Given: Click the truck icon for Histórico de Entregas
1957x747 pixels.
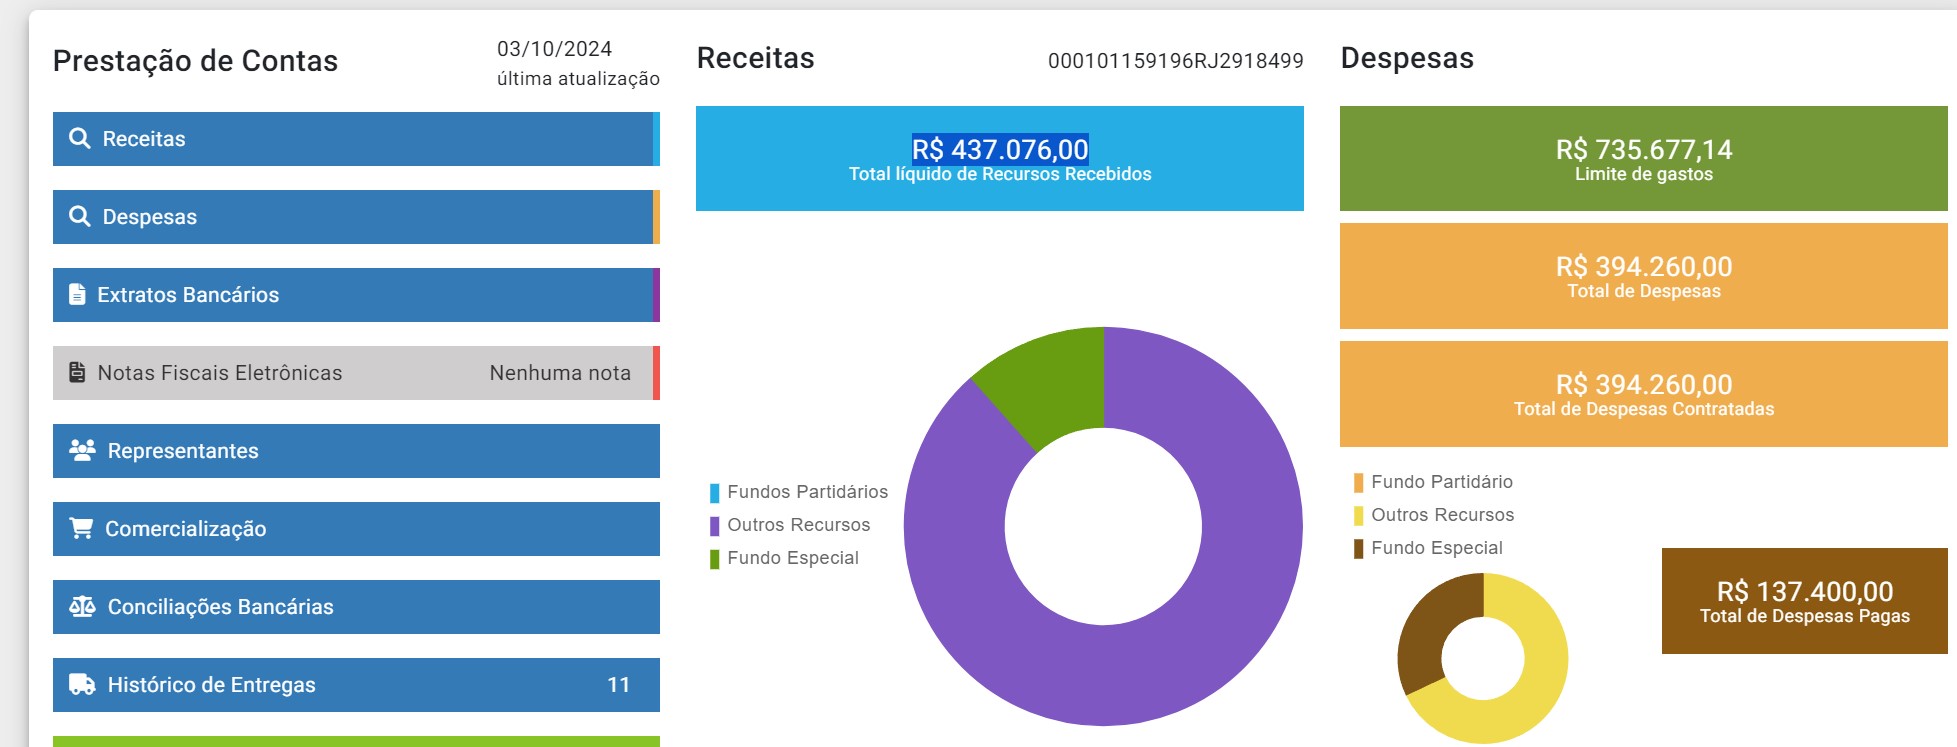Looking at the screenshot, I should pyautogui.click(x=82, y=685).
